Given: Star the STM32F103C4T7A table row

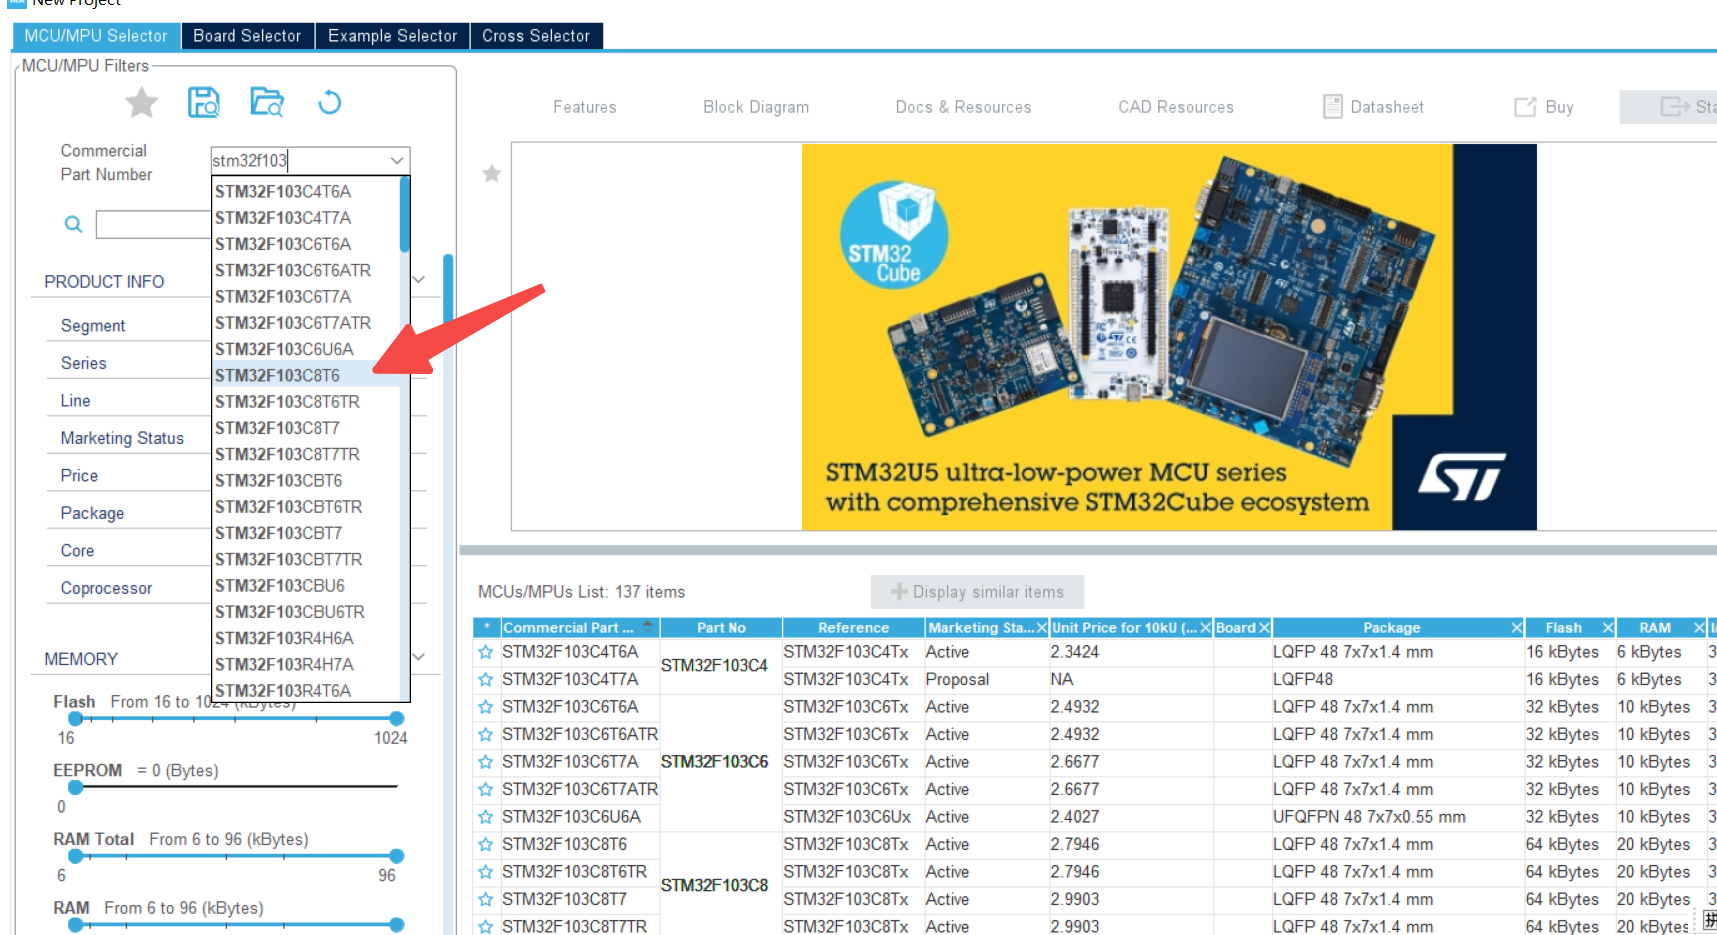Looking at the screenshot, I should [486, 680].
